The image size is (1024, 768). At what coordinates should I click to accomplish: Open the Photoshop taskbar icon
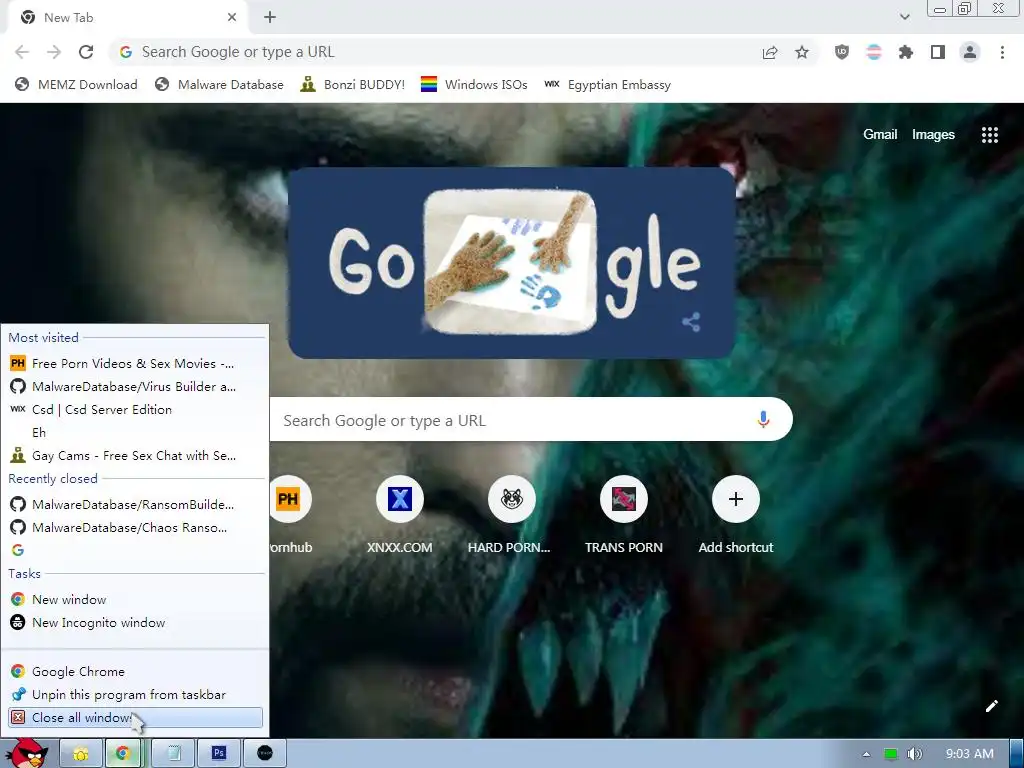[x=219, y=754]
